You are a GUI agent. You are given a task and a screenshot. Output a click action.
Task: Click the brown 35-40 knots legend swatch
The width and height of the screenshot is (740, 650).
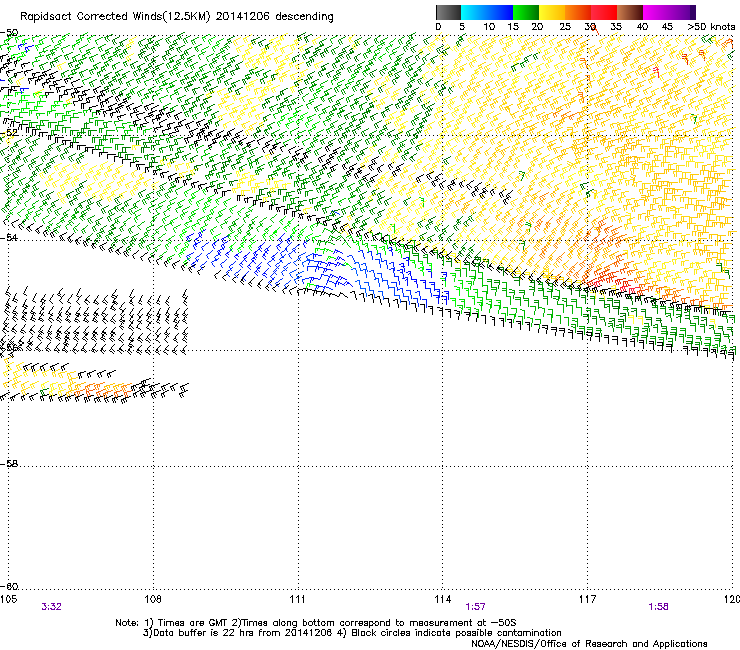tap(630, 12)
